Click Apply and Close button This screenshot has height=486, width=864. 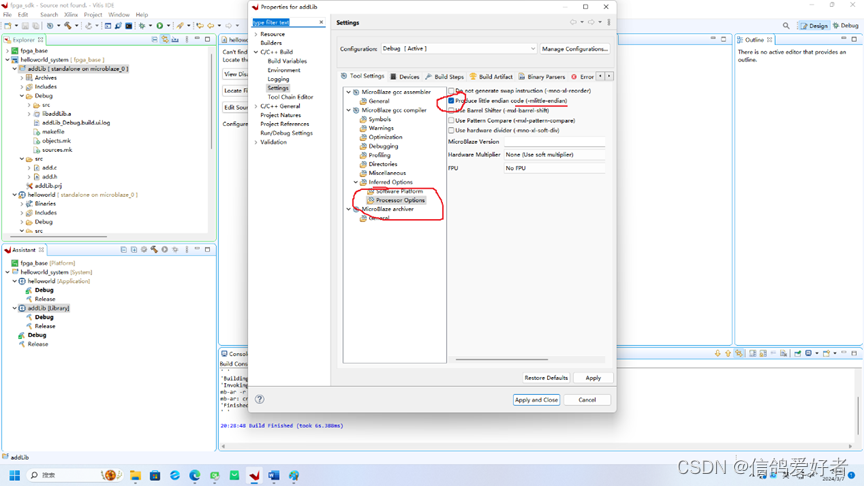536,400
